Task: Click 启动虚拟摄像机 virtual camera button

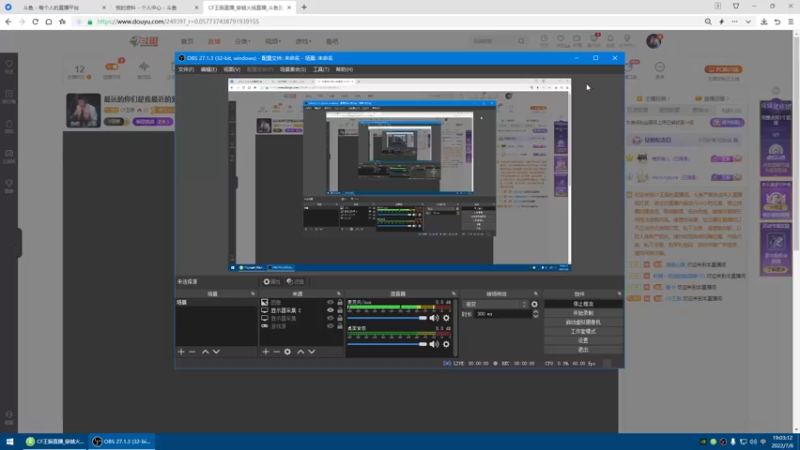Action: 583,322
